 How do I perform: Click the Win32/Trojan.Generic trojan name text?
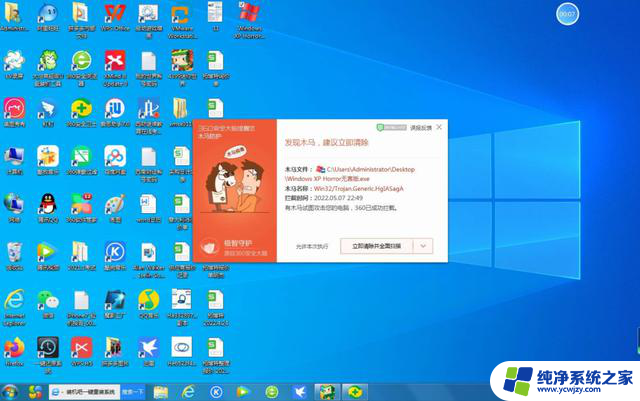[358, 189]
